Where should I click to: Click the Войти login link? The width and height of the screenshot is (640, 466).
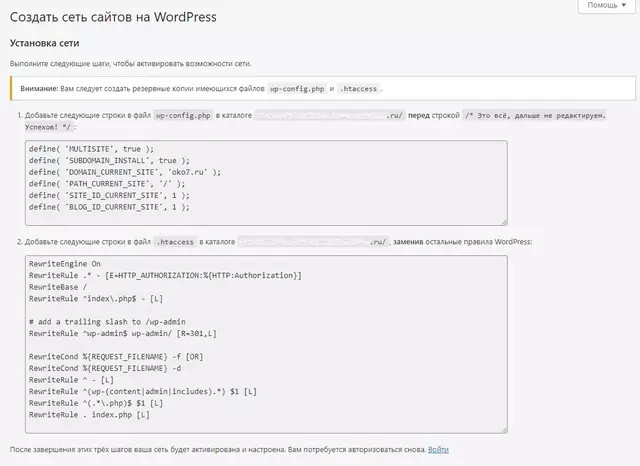[x=438, y=450]
